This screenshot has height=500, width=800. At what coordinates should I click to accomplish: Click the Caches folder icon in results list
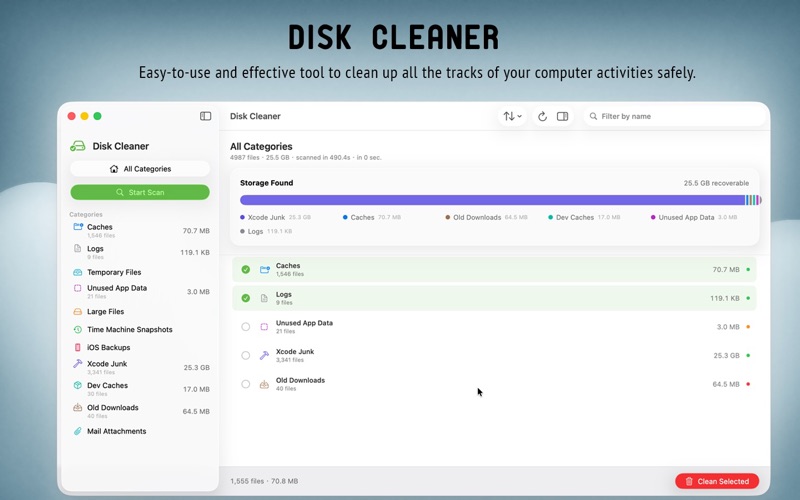(x=264, y=269)
